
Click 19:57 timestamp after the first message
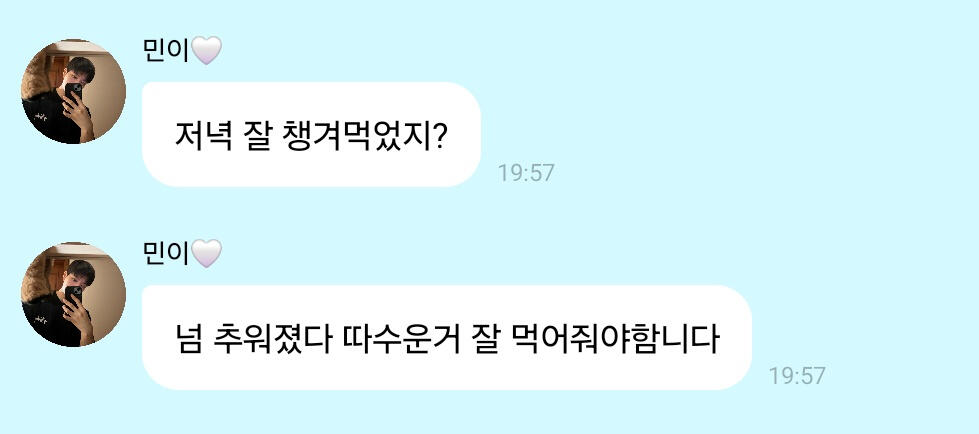pyautogui.click(x=526, y=173)
